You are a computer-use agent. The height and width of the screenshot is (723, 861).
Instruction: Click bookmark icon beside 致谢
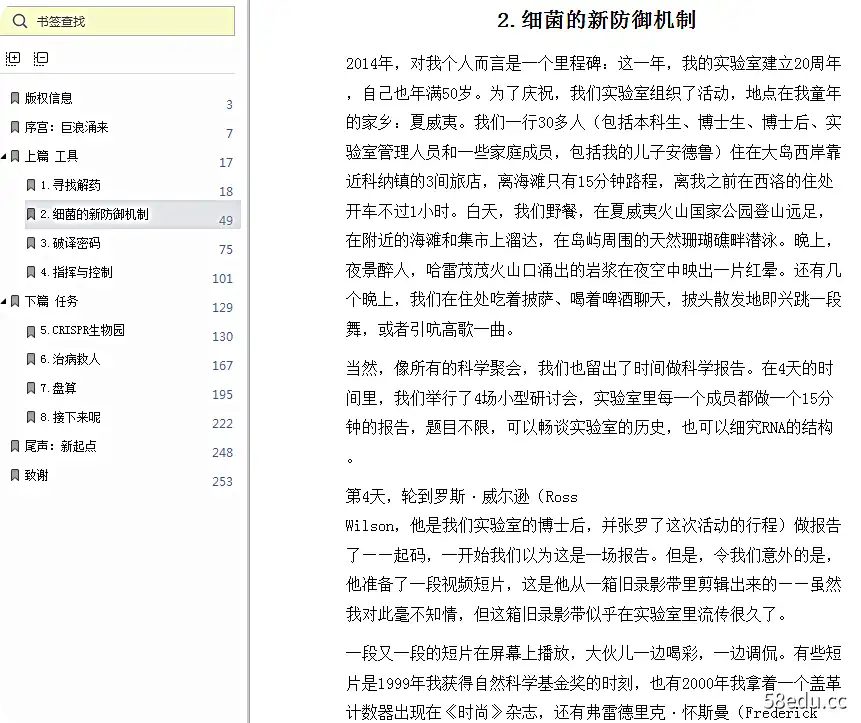click(15, 475)
